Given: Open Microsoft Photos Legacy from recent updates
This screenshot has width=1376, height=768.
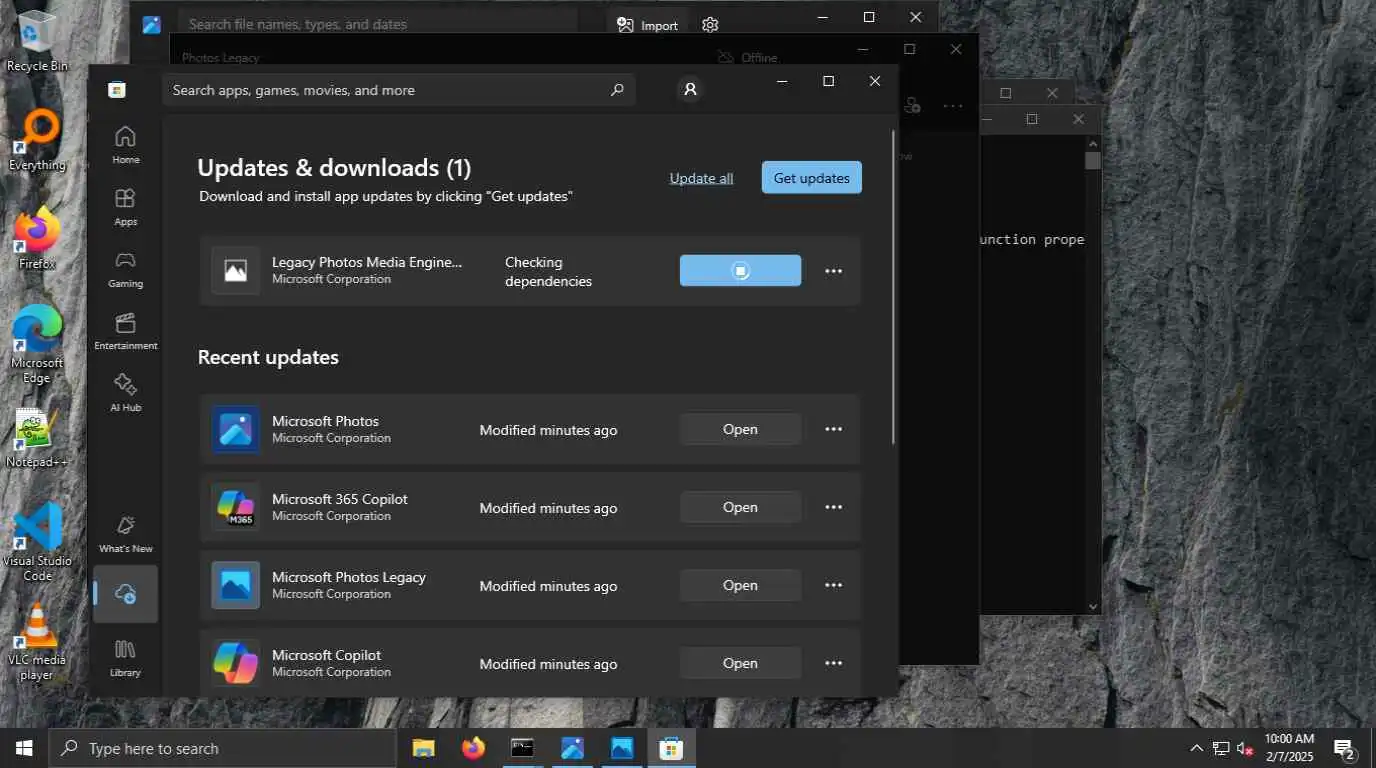Looking at the screenshot, I should tap(740, 585).
